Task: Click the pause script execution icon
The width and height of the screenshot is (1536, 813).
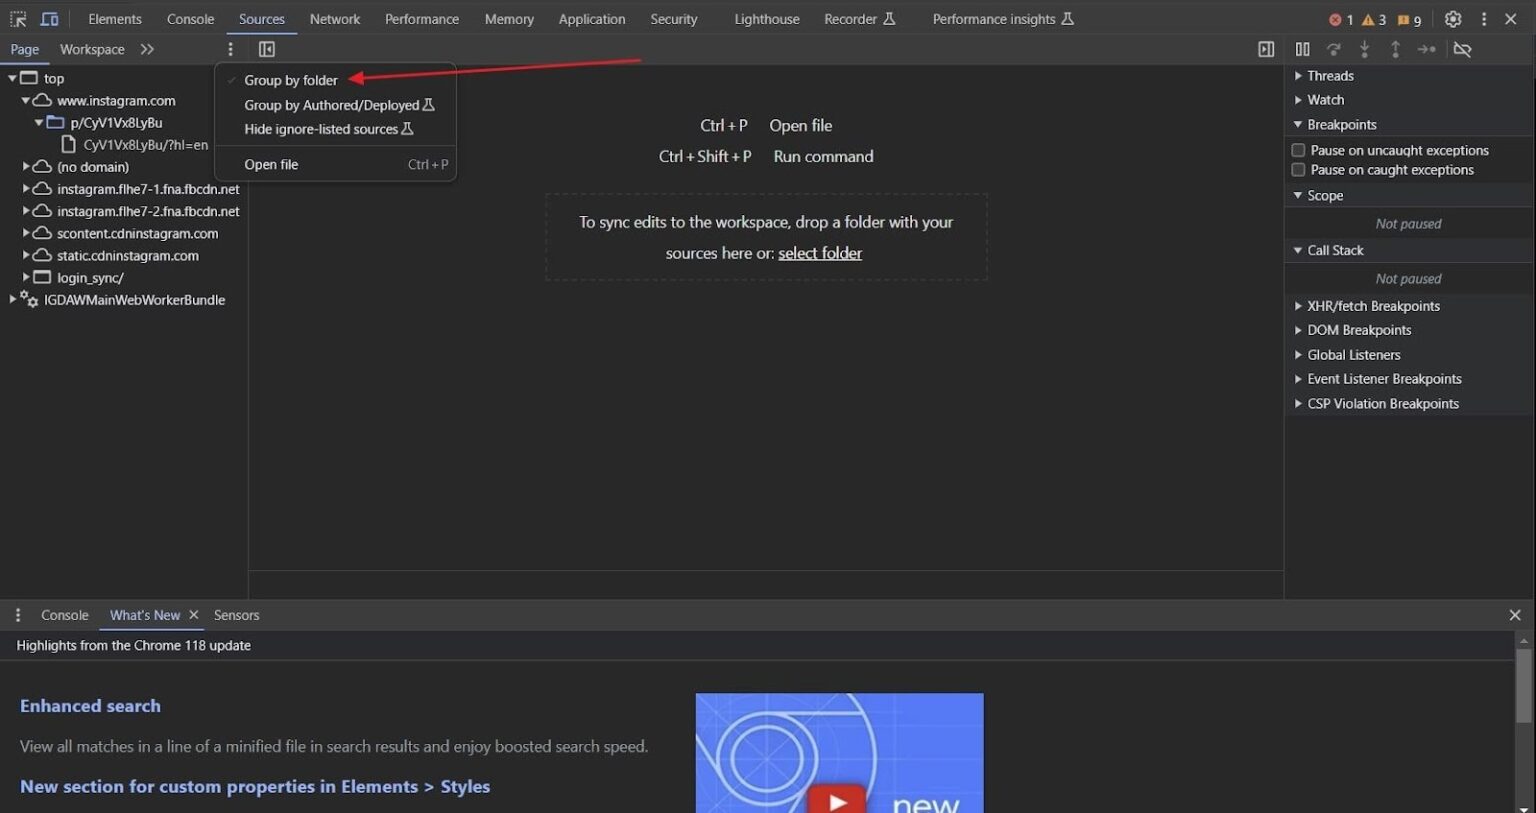Action: 1302,49
